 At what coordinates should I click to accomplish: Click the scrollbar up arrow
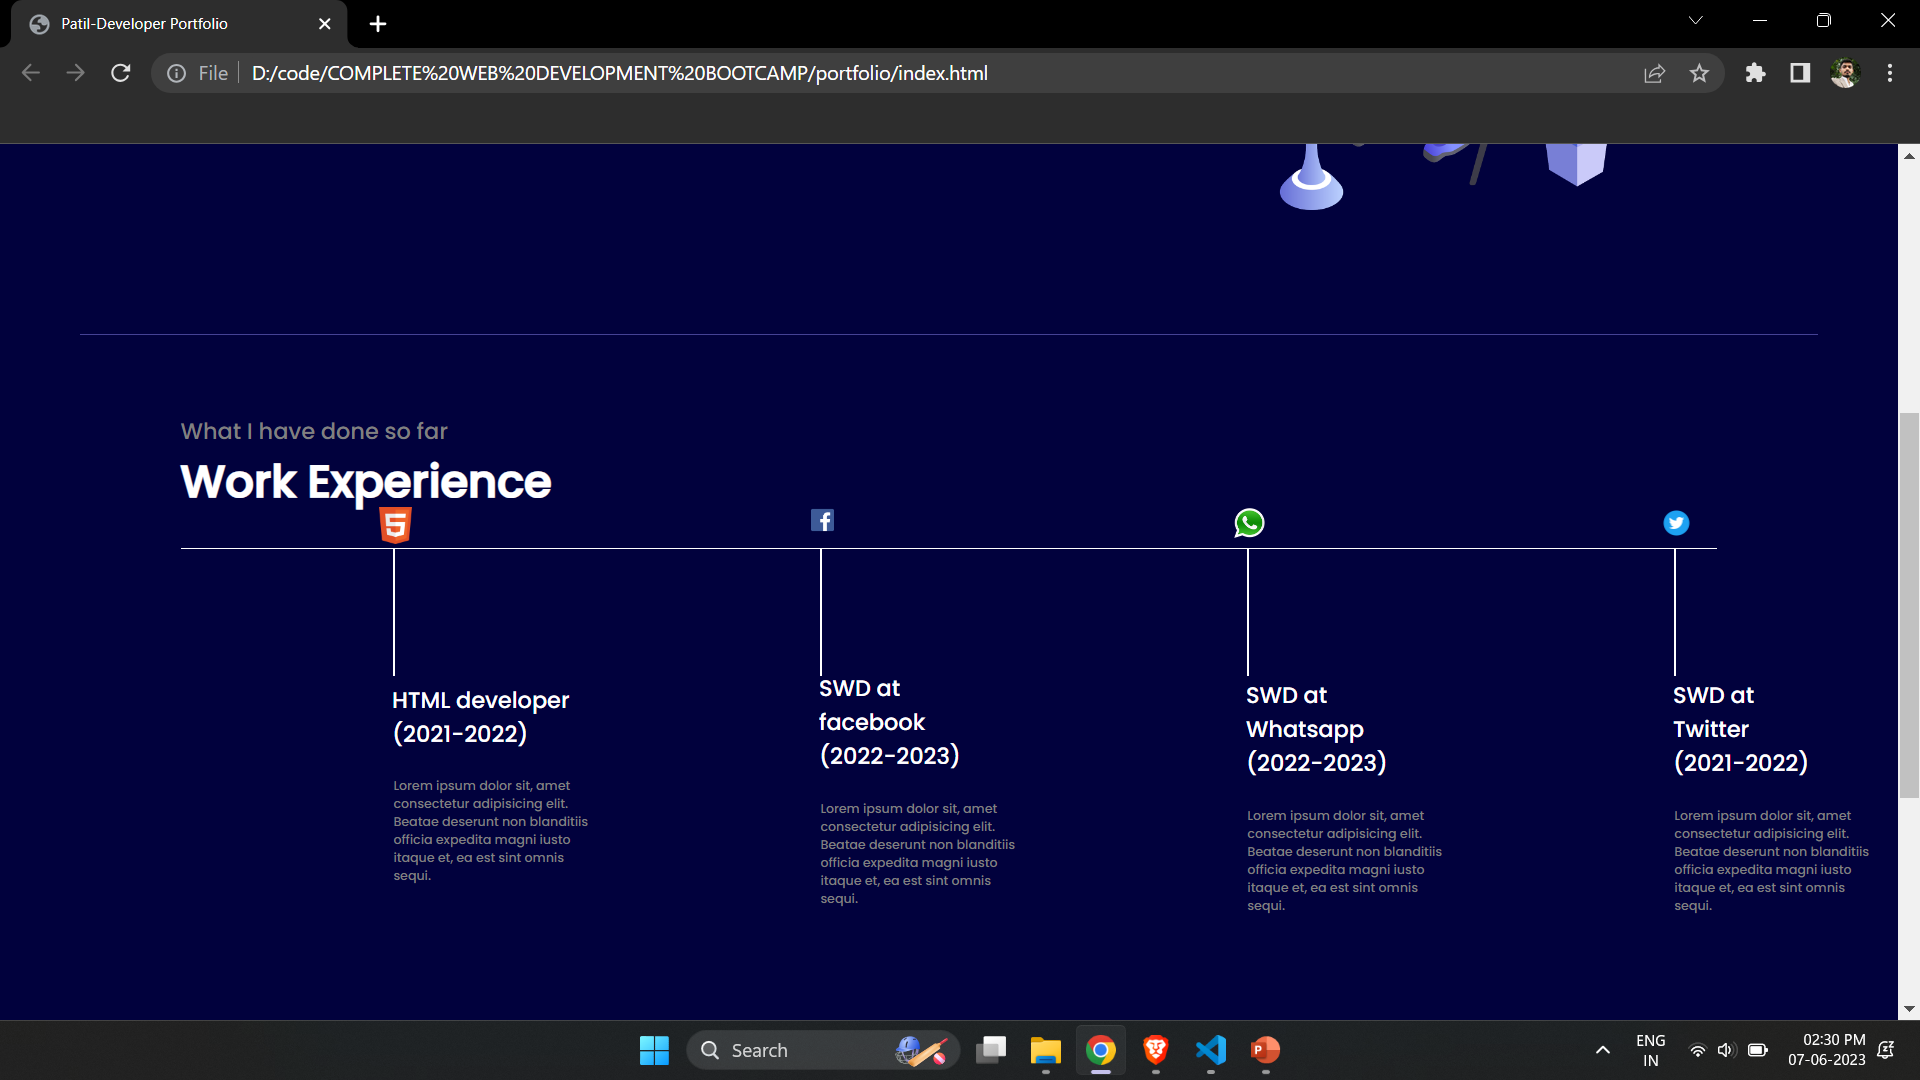tap(1909, 156)
